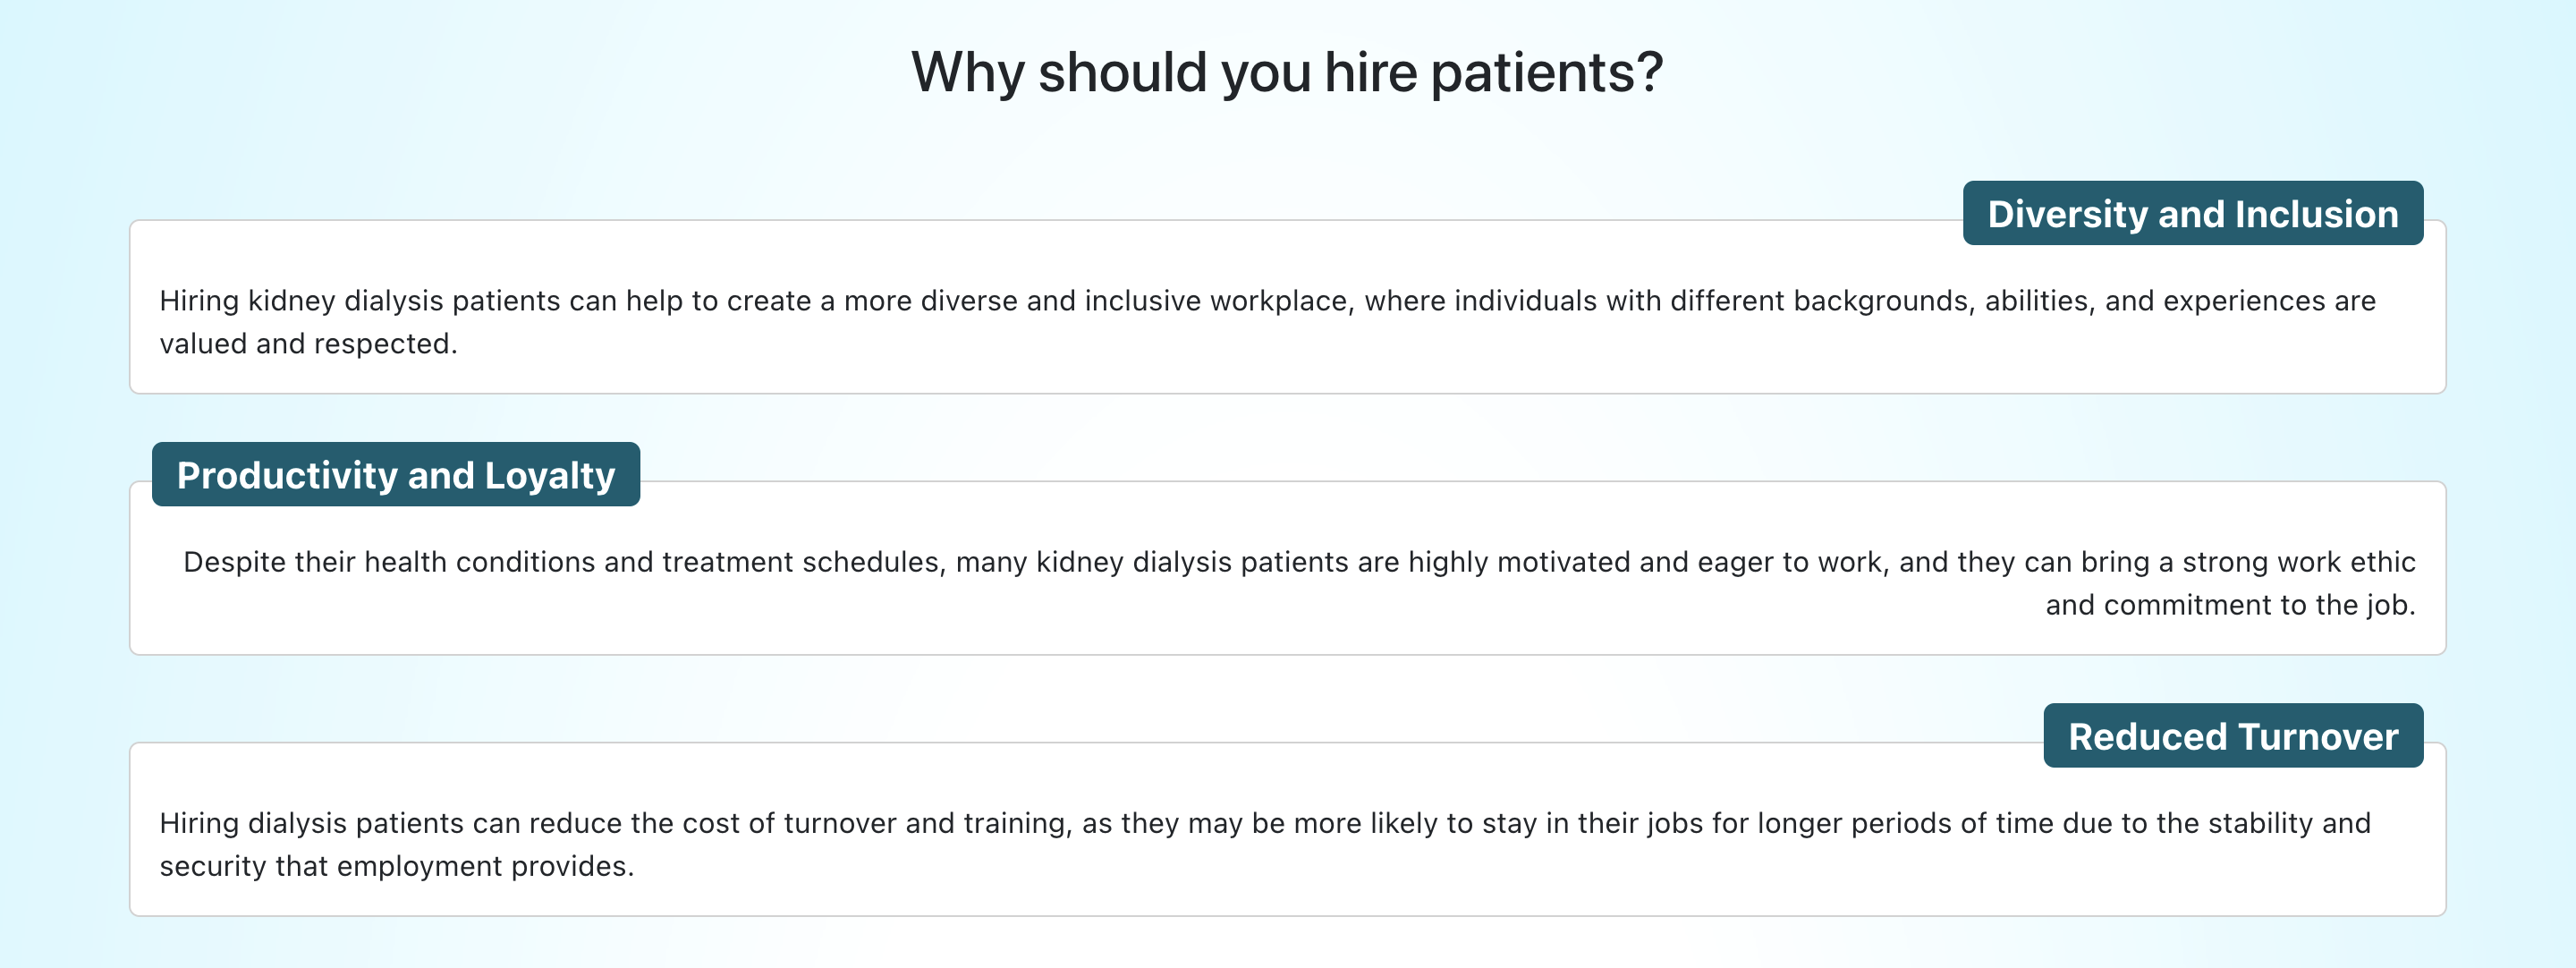This screenshot has width=2576, height=968.
Task: Select the Reduced Turnover label
Action: click(x=2233, y=735)
